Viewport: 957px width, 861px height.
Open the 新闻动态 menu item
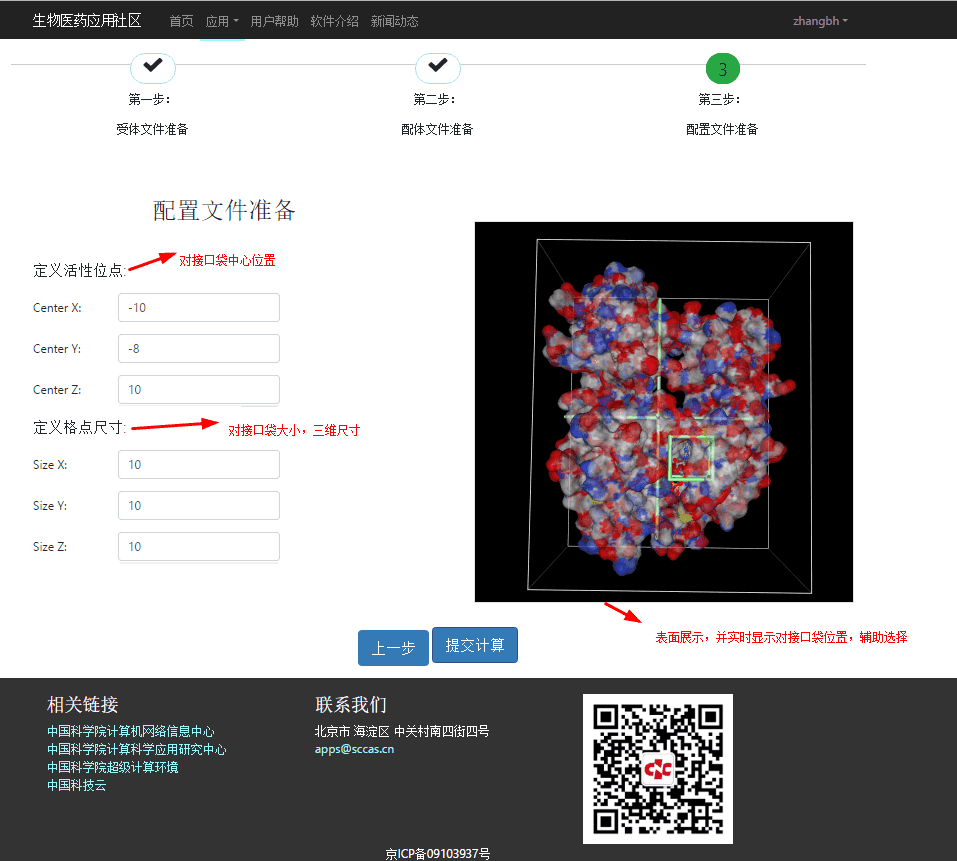394,21
